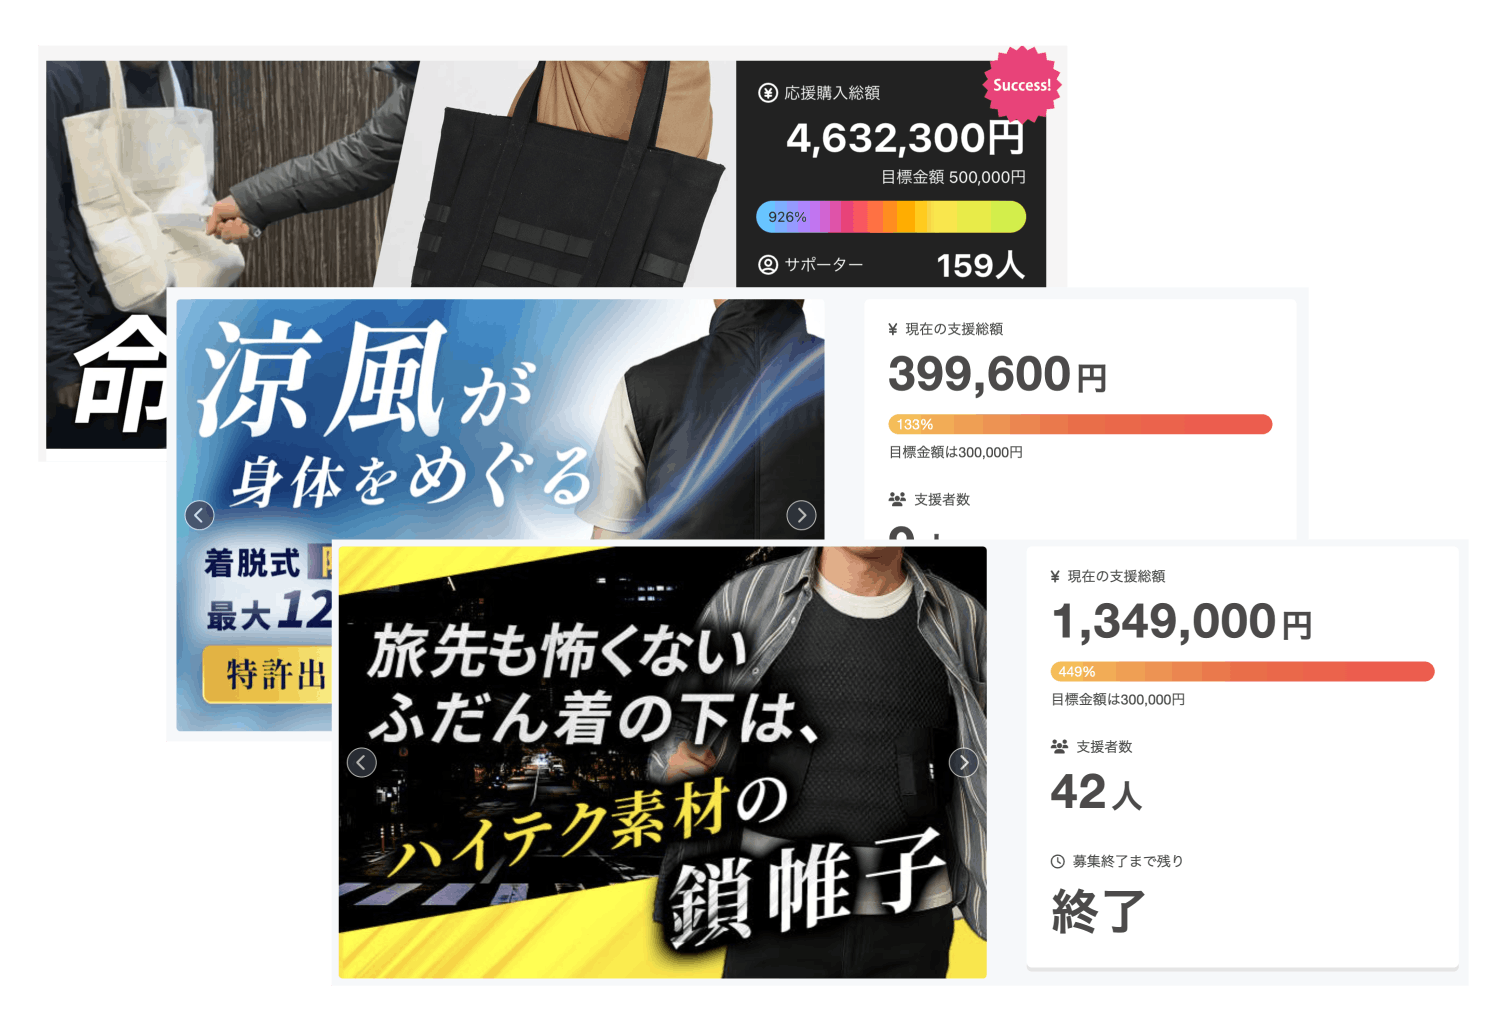The width and height of the screenshot is (1500, 1025).
Task: Click the supporter person icon by サポーター
Action: [768, 265]
